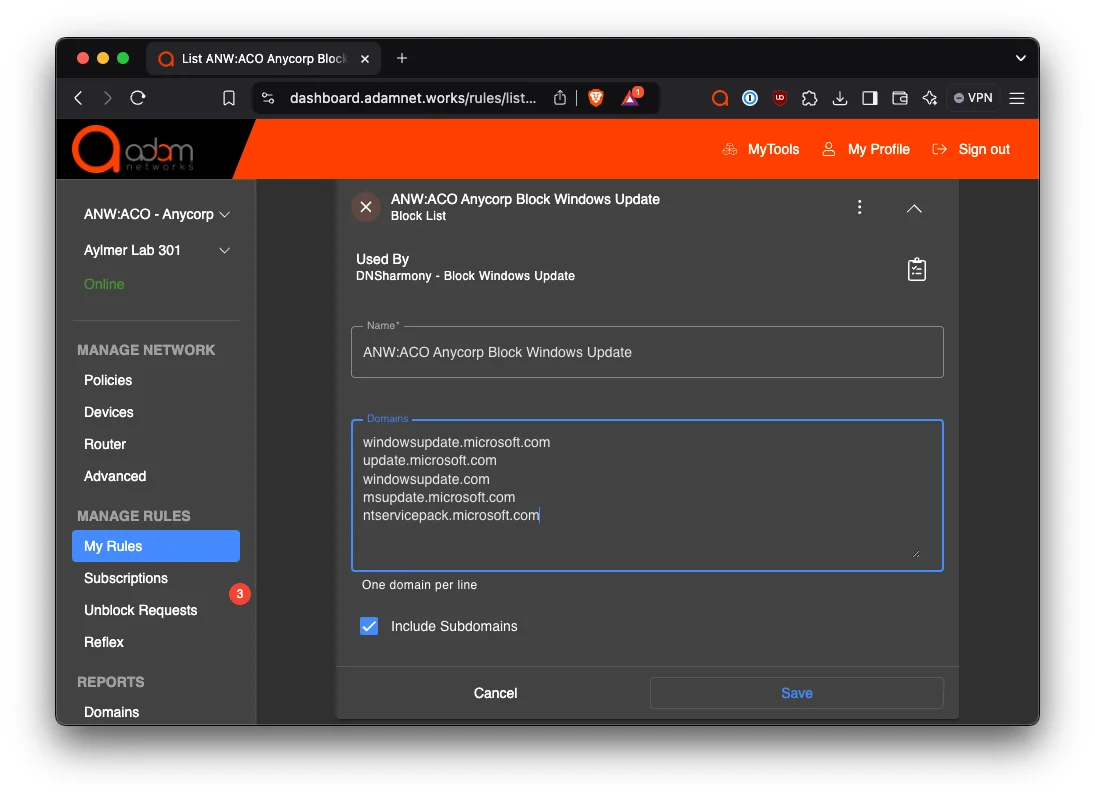
Task: Open the tab search chevron at the window's top right
Action: (1020, 59)
